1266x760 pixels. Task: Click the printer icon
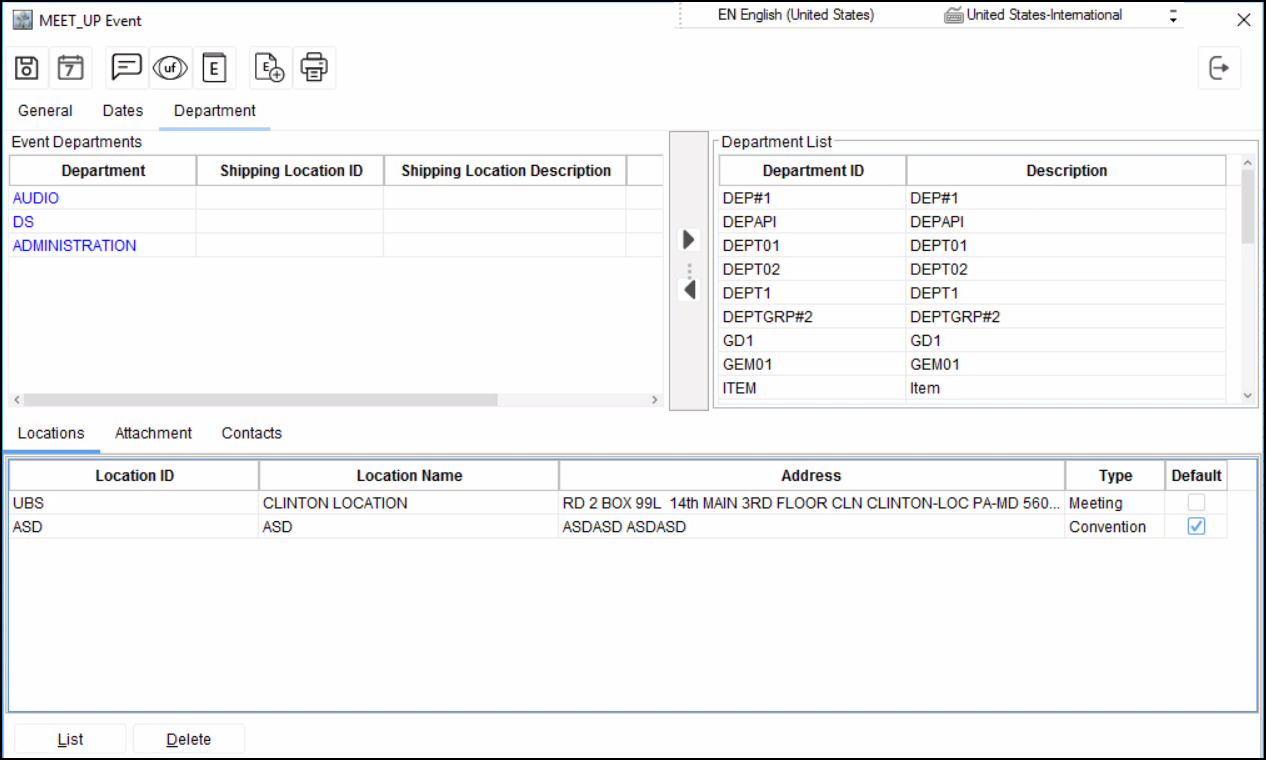(x=314, y=68)
